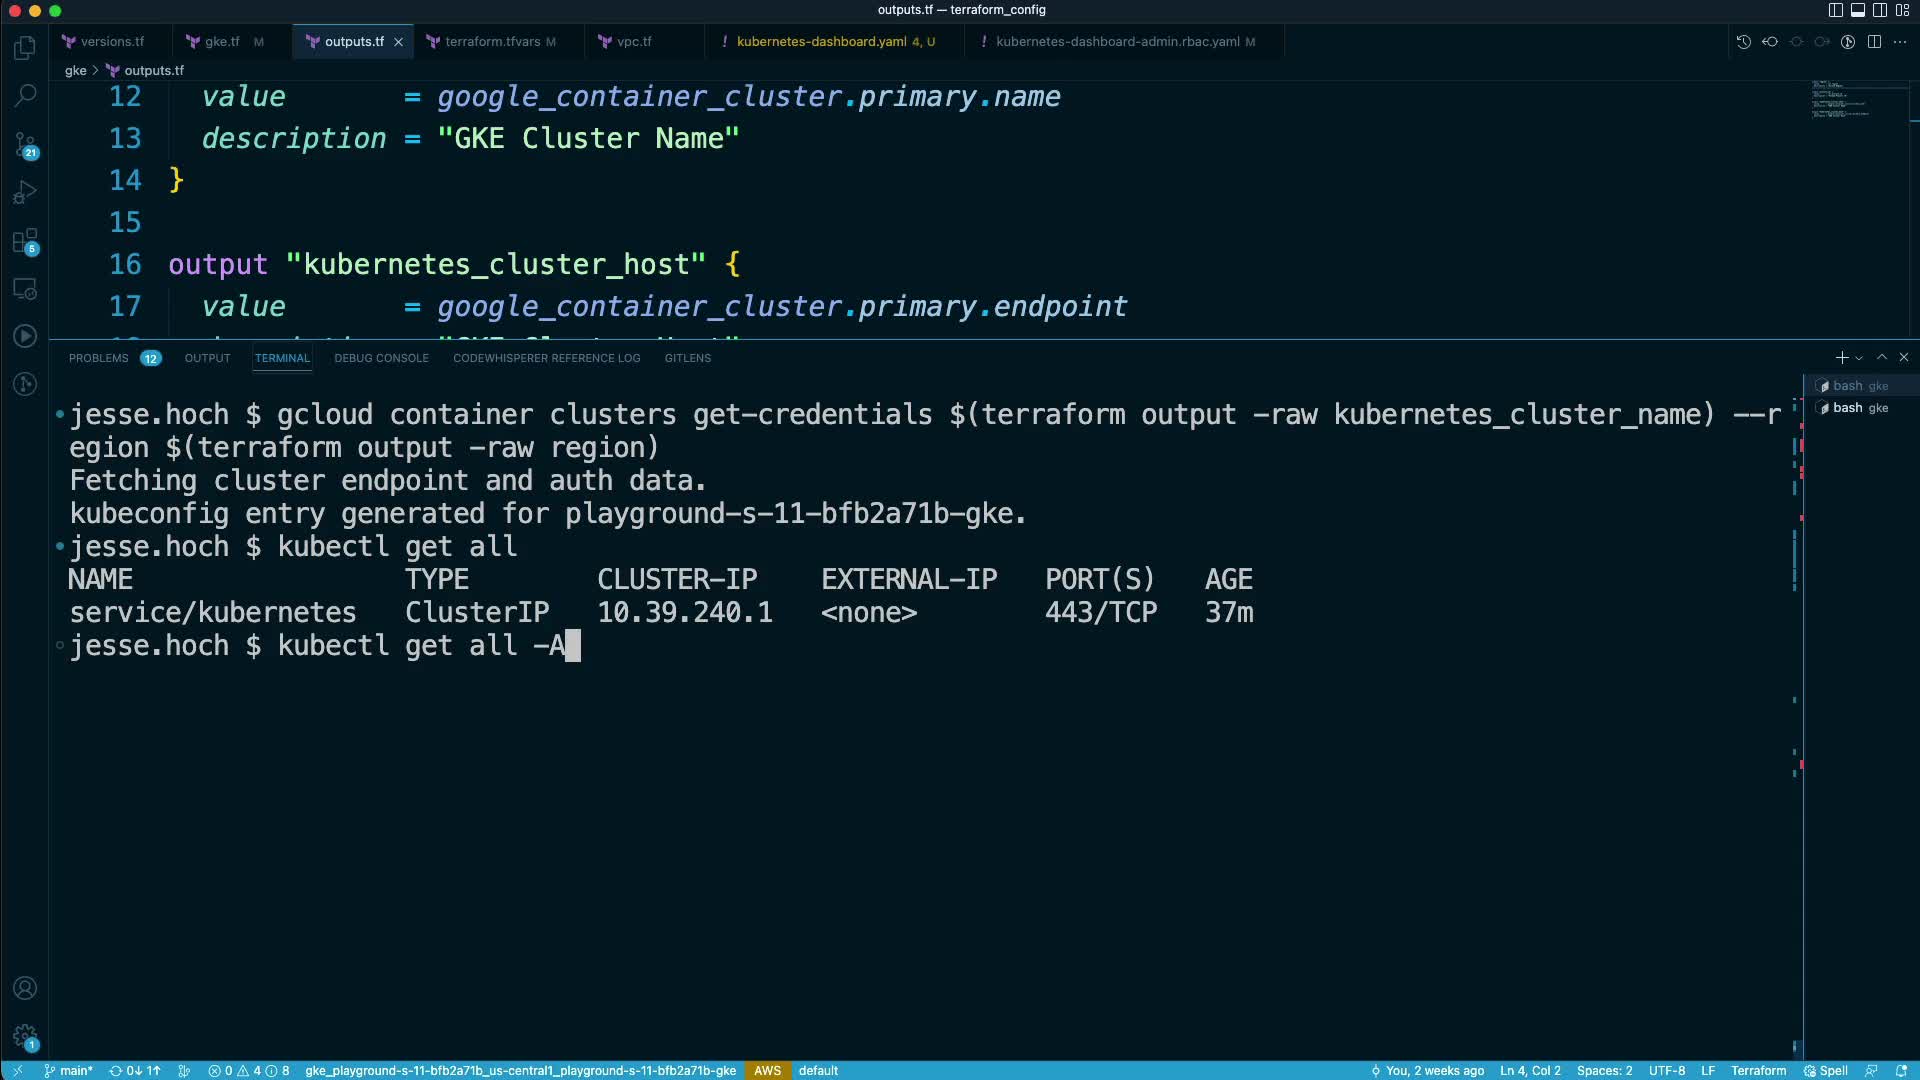Toggle the secondary side bar
Image resolution: width=1920 pixels, height=1080 pixels.
[x=1879, y=10]
